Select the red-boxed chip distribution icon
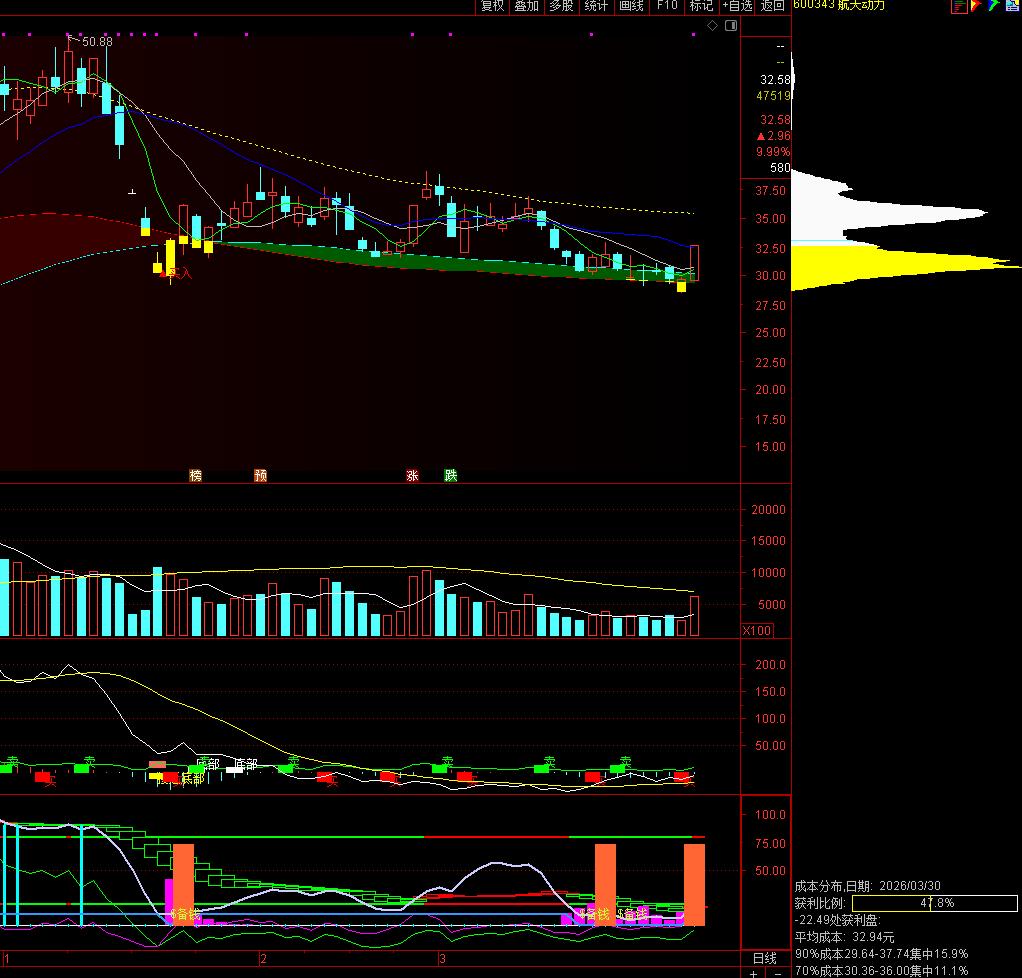Screen dimensions: 1022x978 point(959,6)
